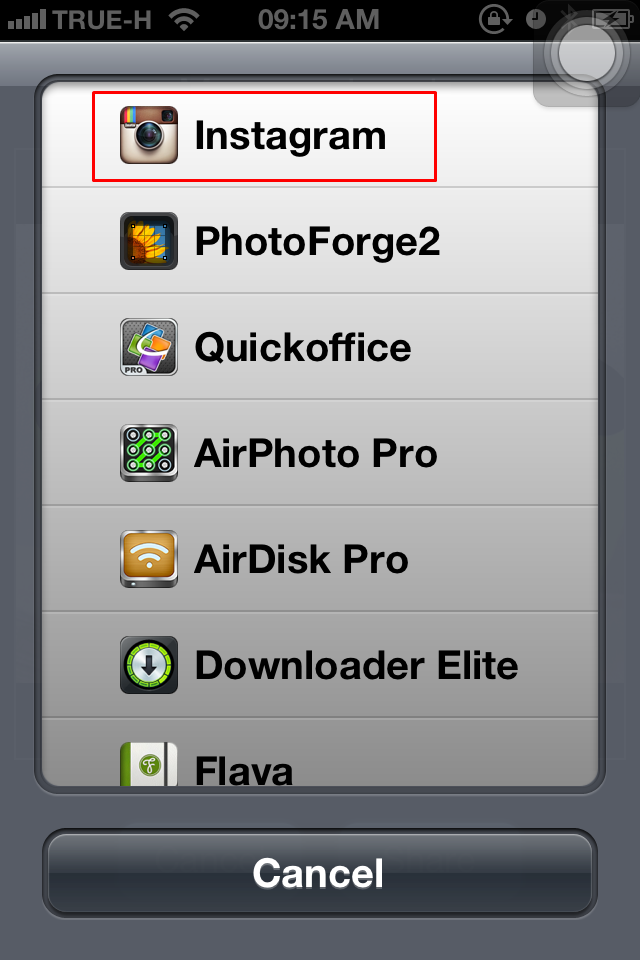Image resolution: width=640 pixels, height=960 pixels.
Task: Select AirDisk Pro entry
Action: [320, 559]
